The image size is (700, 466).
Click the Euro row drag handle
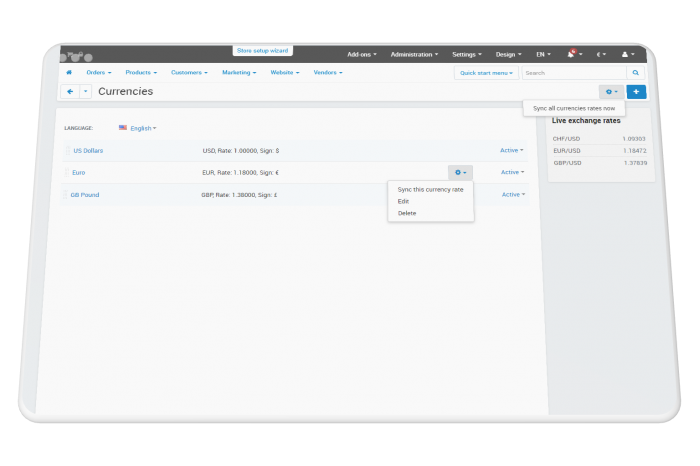click(x=67, y=172)
